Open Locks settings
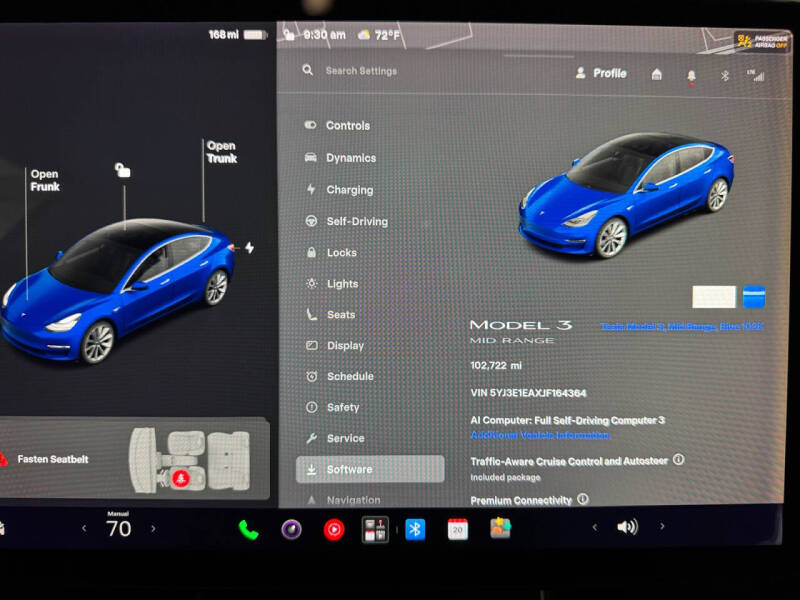800x600 pixels. click(x=331, y=253)
